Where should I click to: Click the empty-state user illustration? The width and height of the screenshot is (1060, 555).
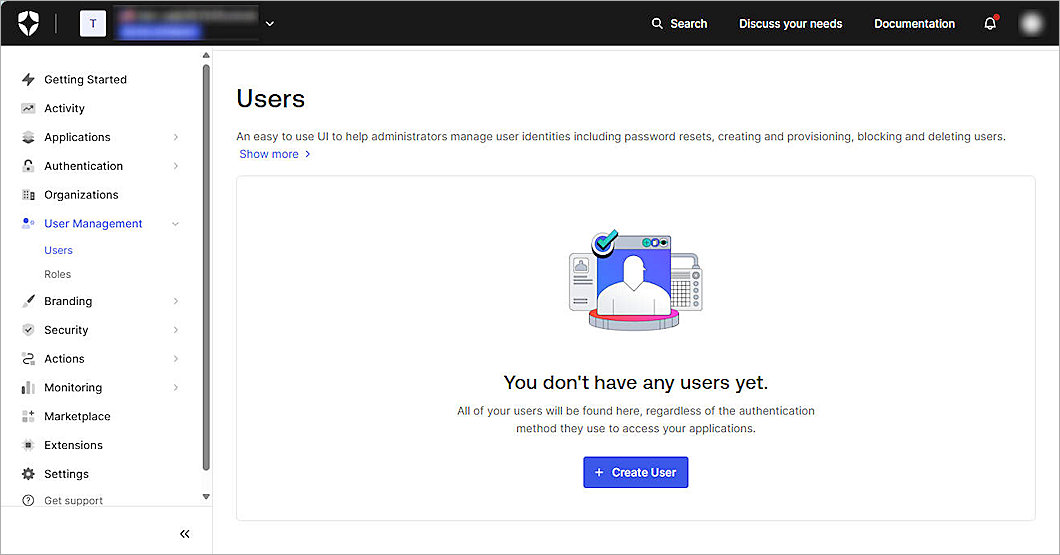click(635, 279)
